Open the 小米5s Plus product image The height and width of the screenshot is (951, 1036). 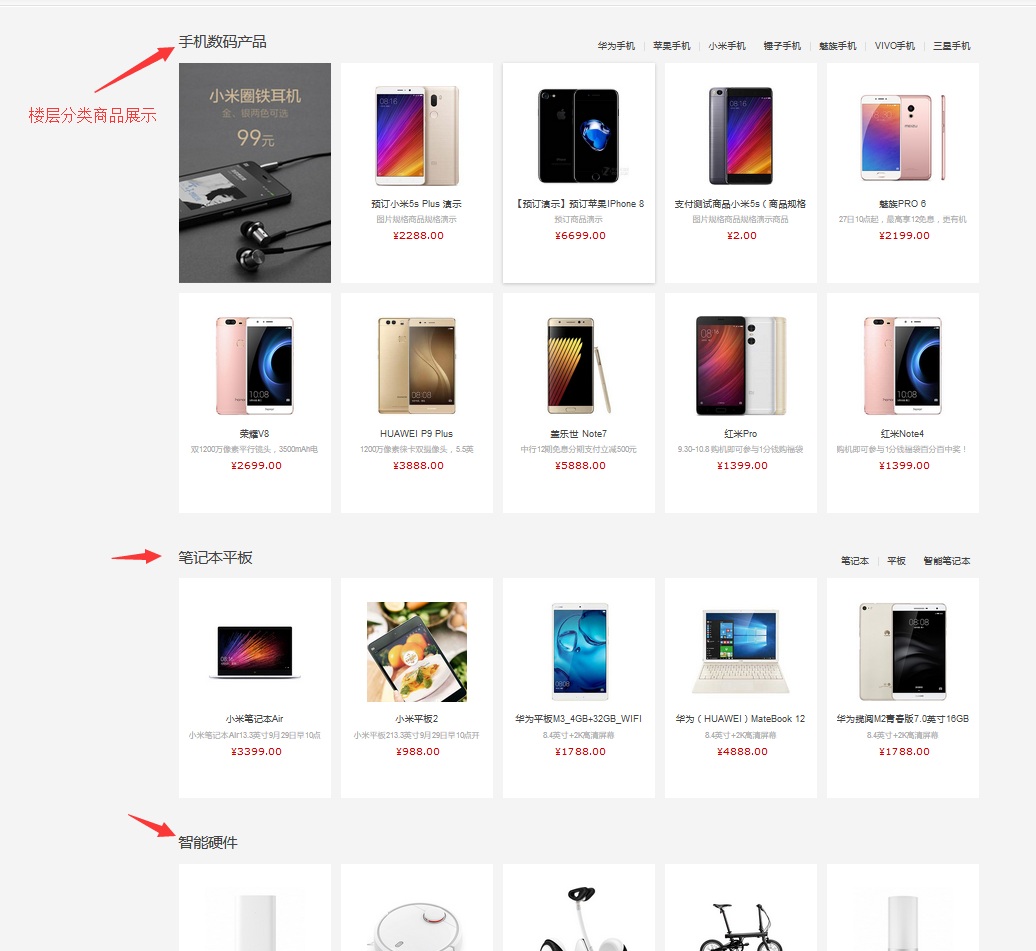coord(416,135)
